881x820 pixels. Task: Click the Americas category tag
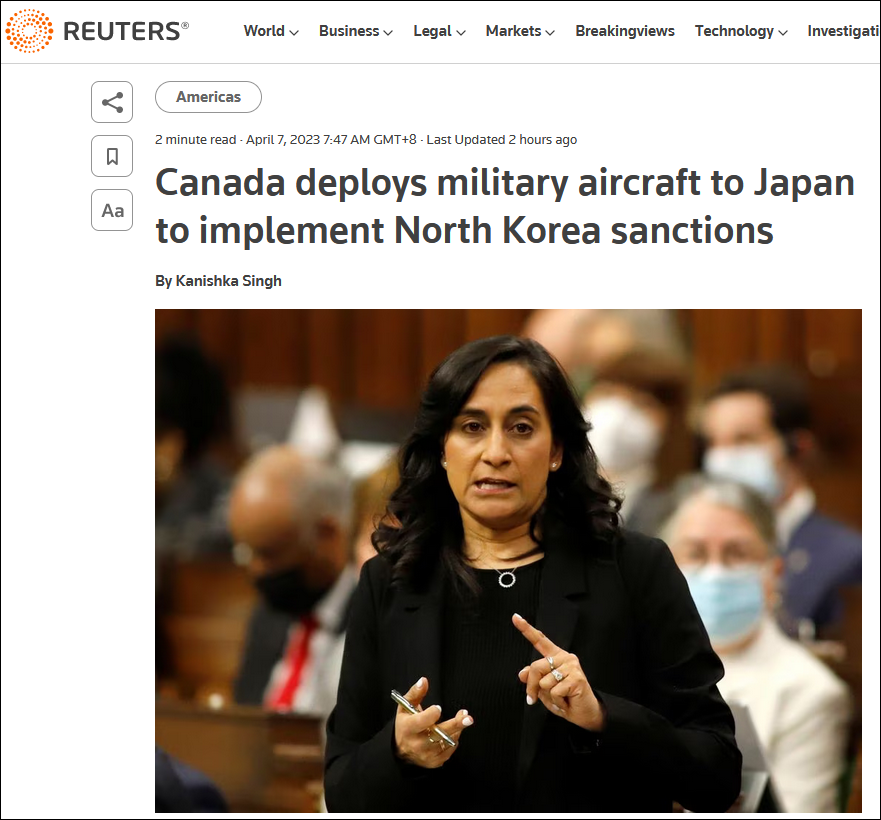point(208,97)
